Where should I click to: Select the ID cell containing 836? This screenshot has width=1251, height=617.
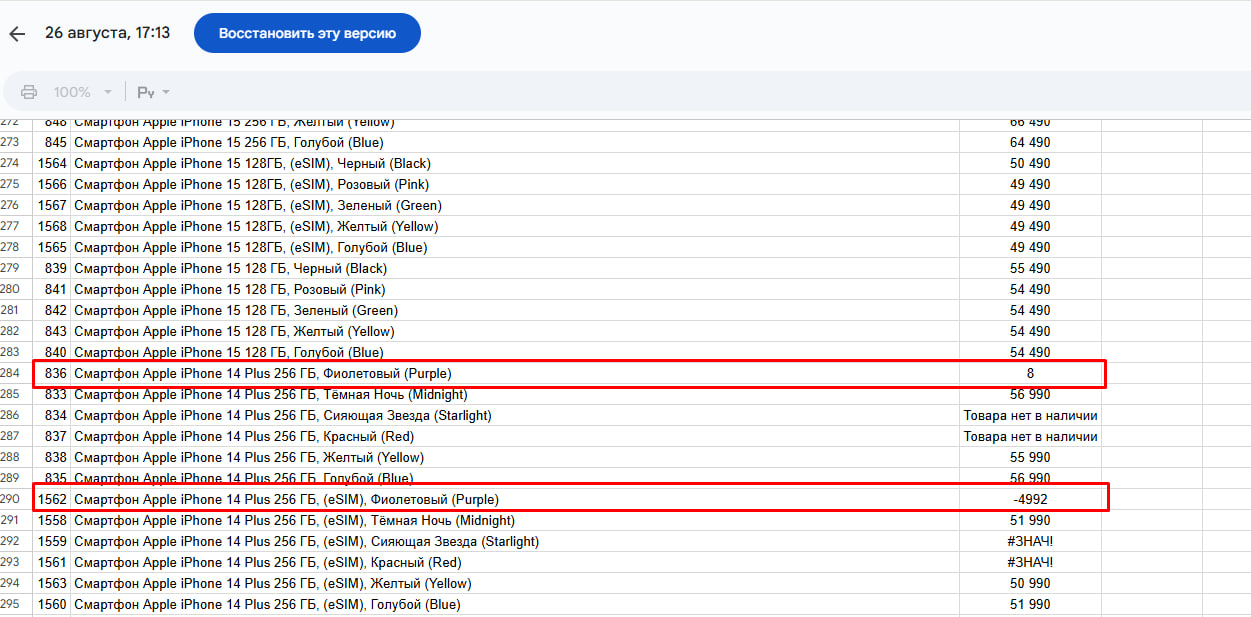(x=56, y=373)
